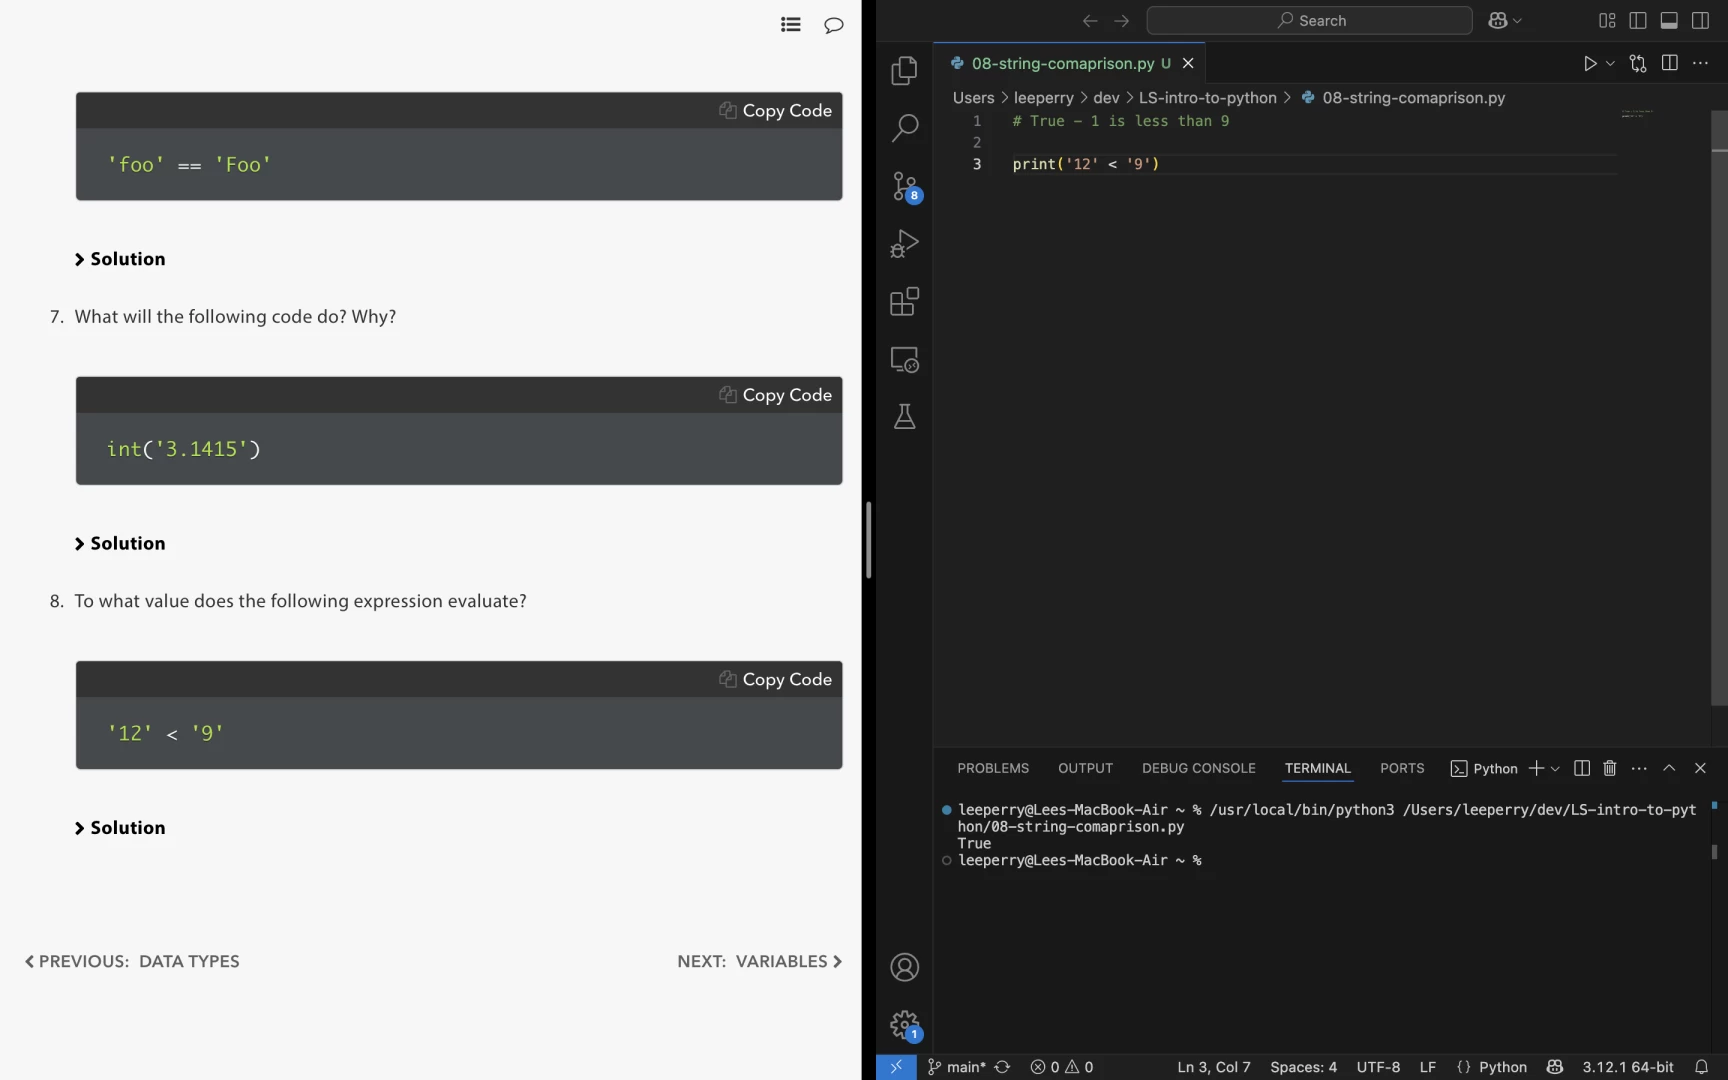
Task: Open the new terminal launch profile dropdown
Action: click(x=1555, y=768)
